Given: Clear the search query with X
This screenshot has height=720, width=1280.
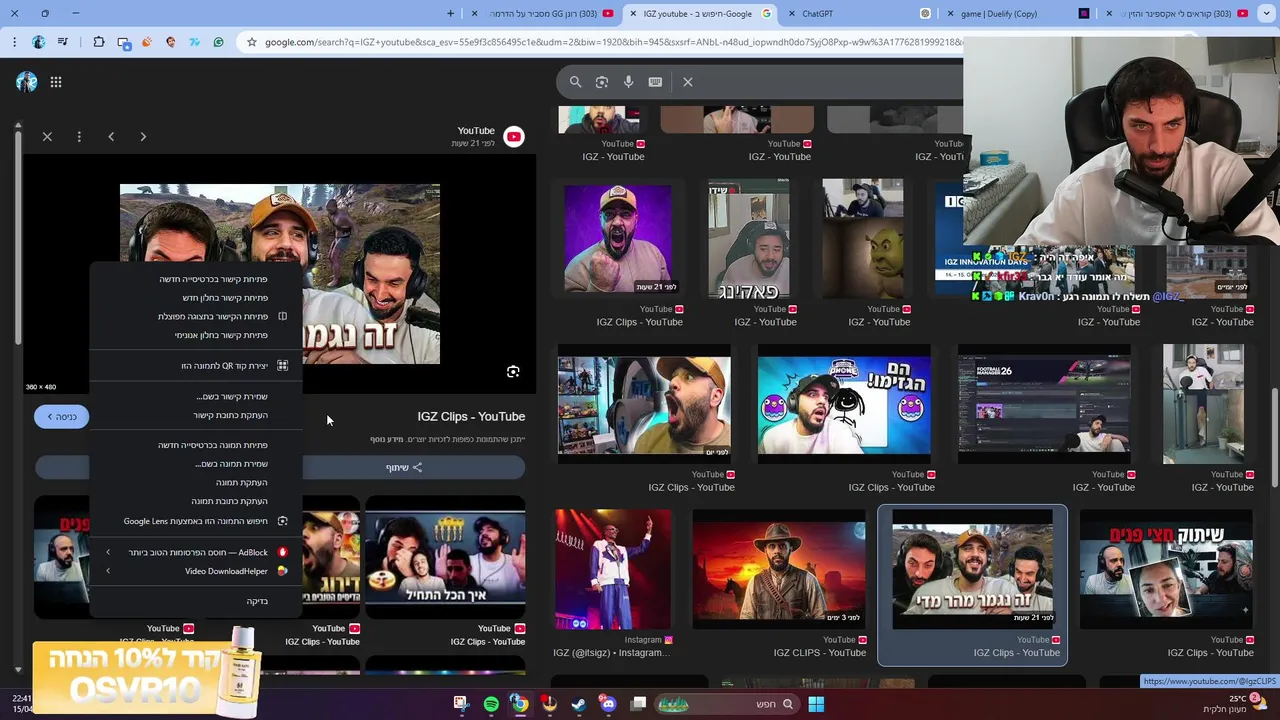Looking at the screenshot, I should click(688, 82).
